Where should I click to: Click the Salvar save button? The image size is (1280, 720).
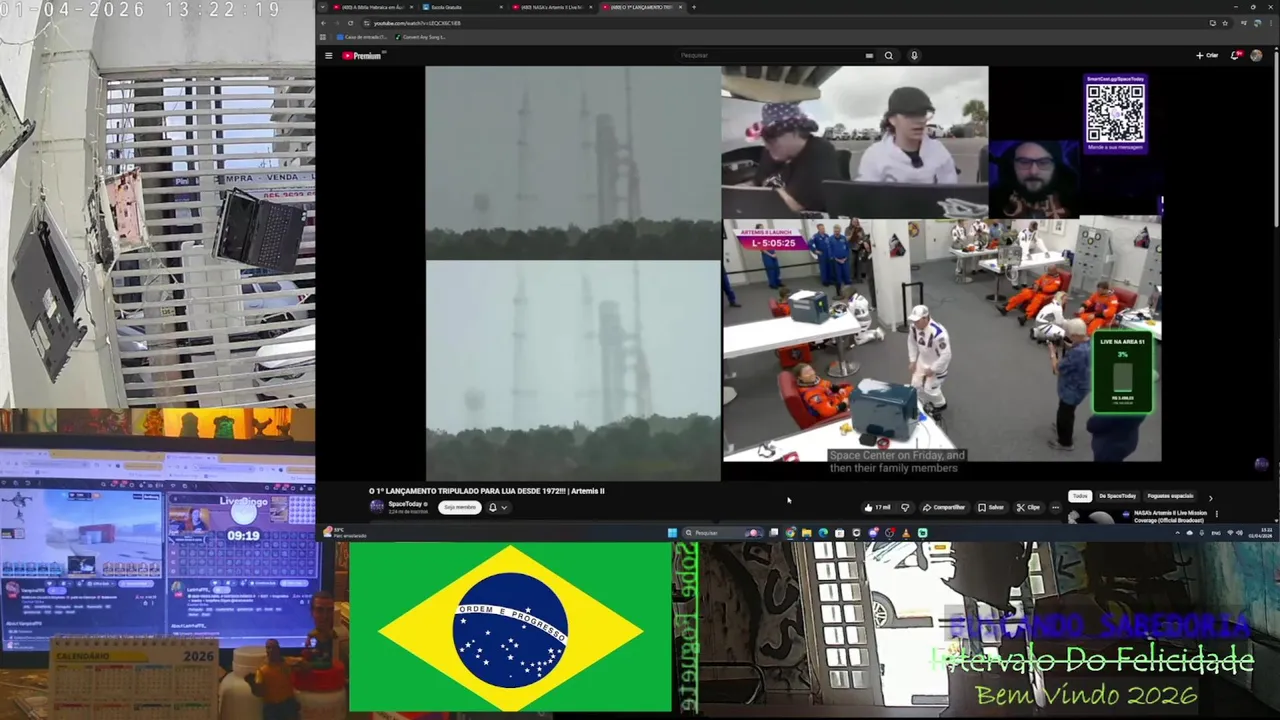[991, 507]
